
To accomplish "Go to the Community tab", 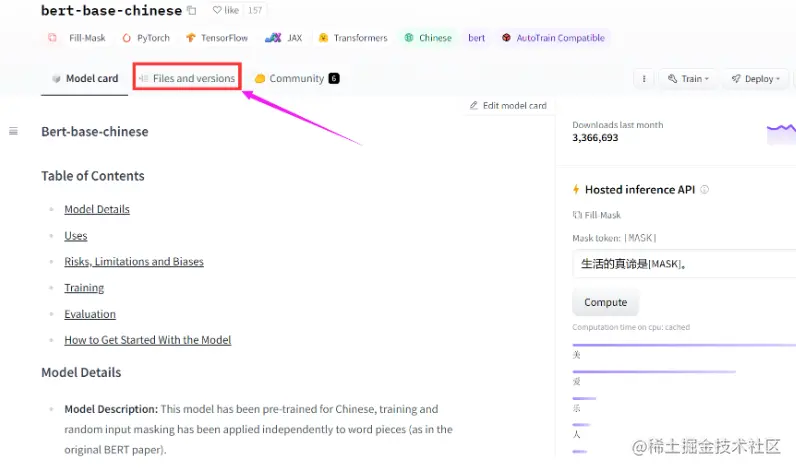I will 296,78.
